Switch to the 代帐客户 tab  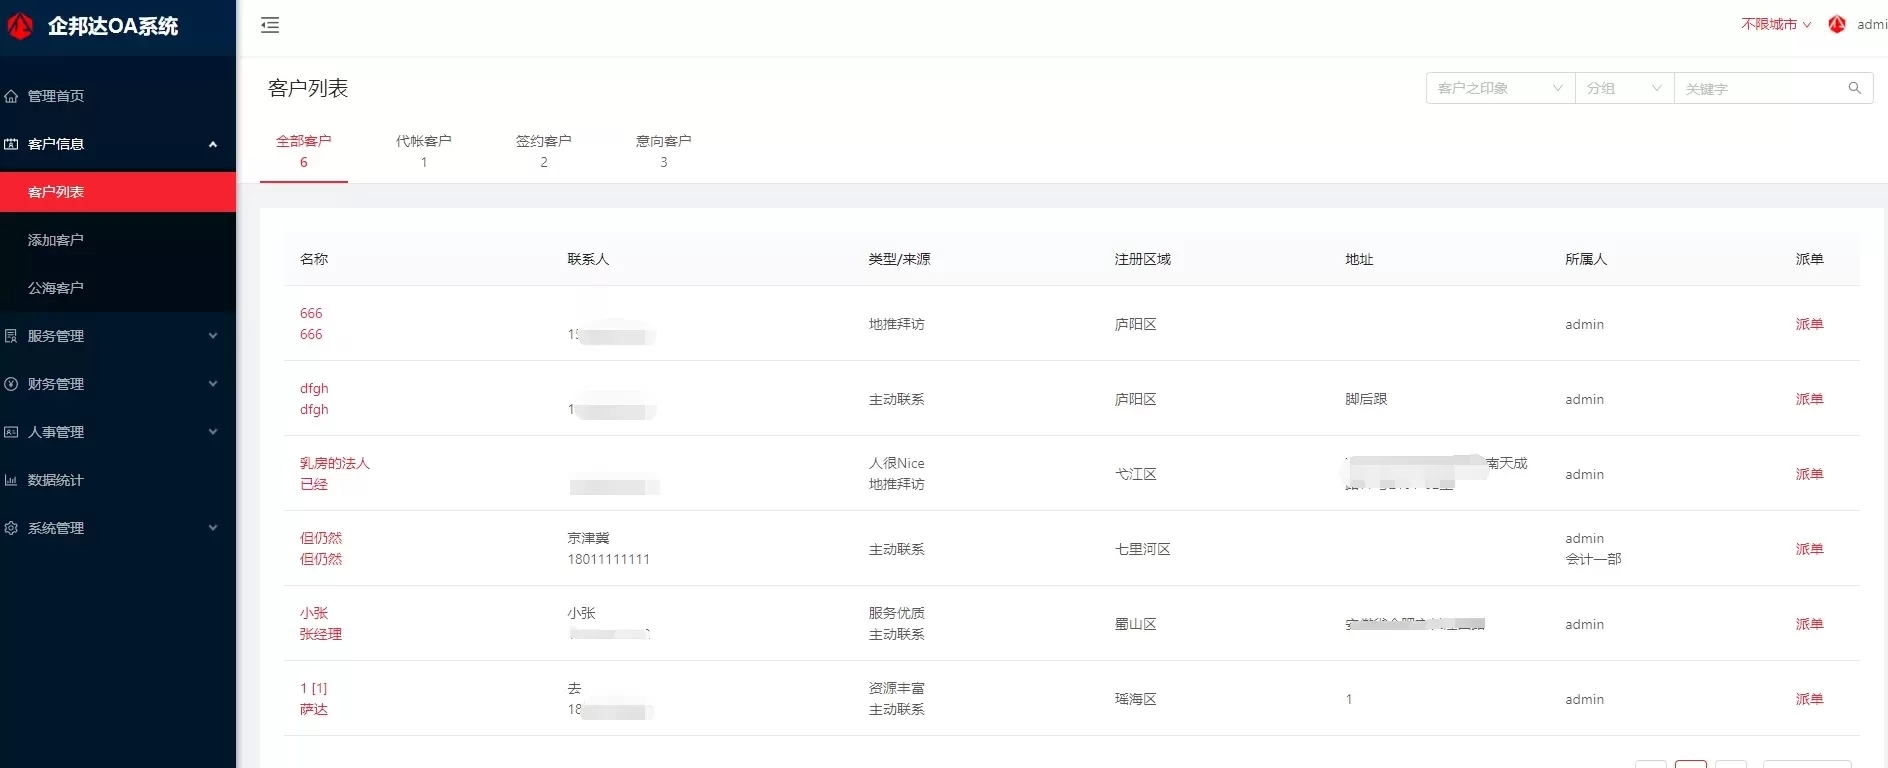pos(423,150)
